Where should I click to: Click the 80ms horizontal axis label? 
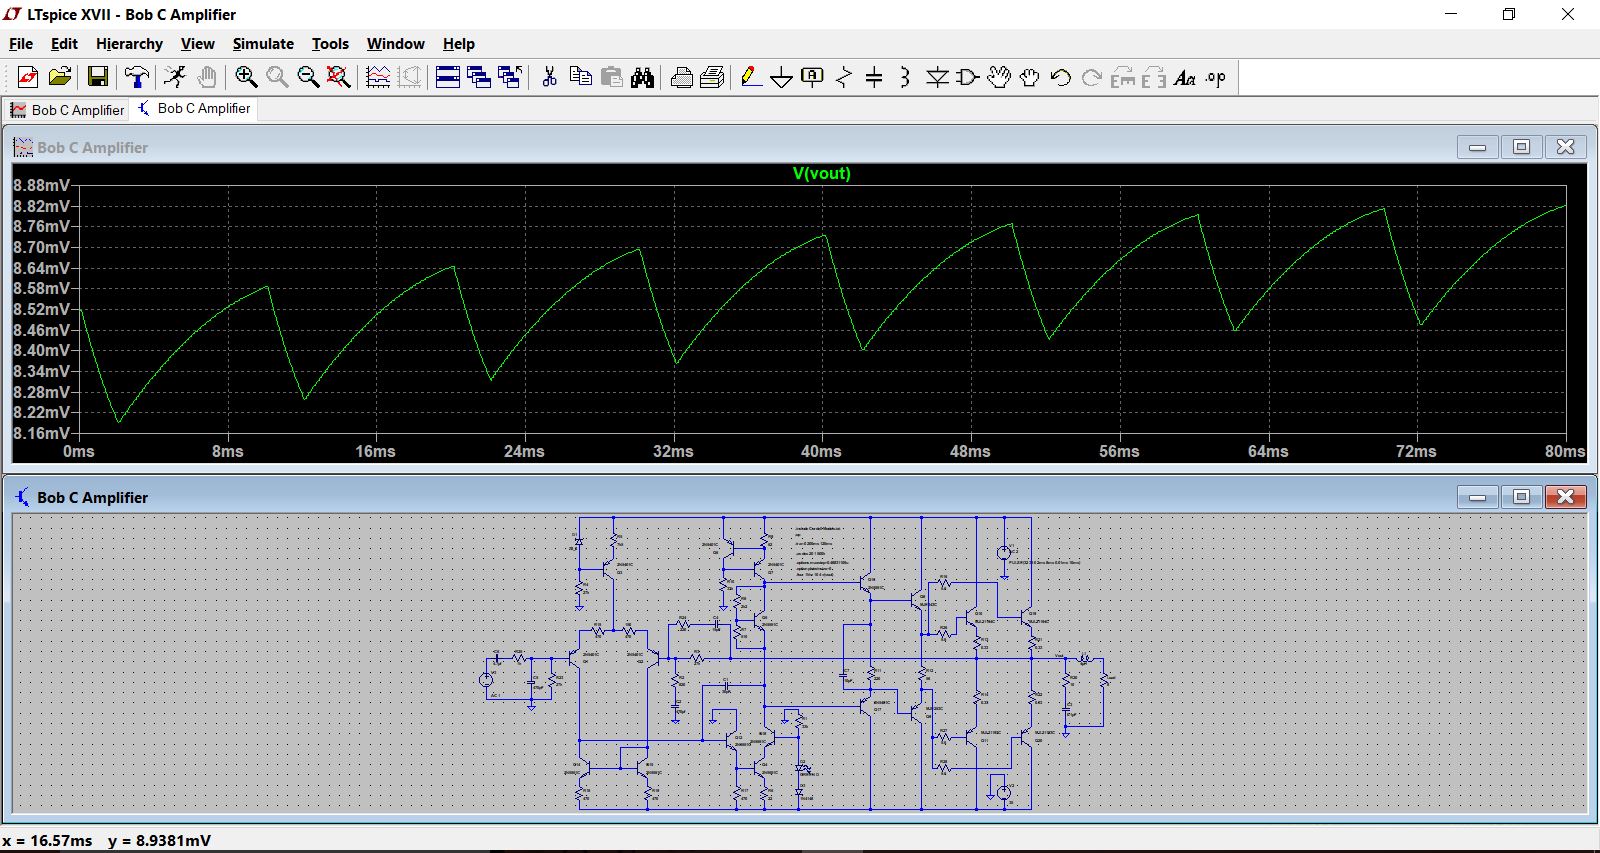(1565, 451)
